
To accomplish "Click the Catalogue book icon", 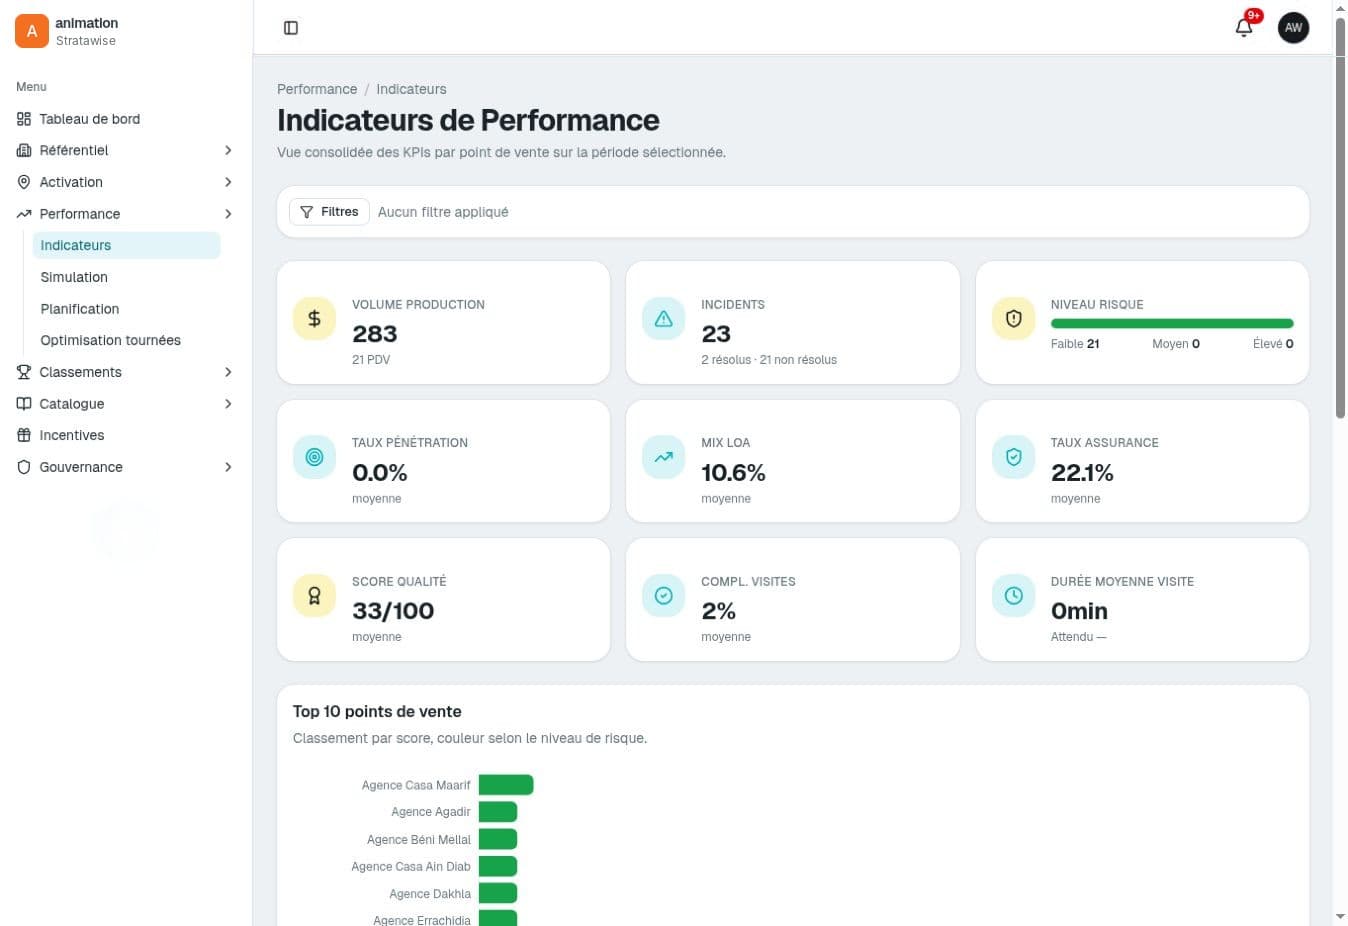I will 24,404.
